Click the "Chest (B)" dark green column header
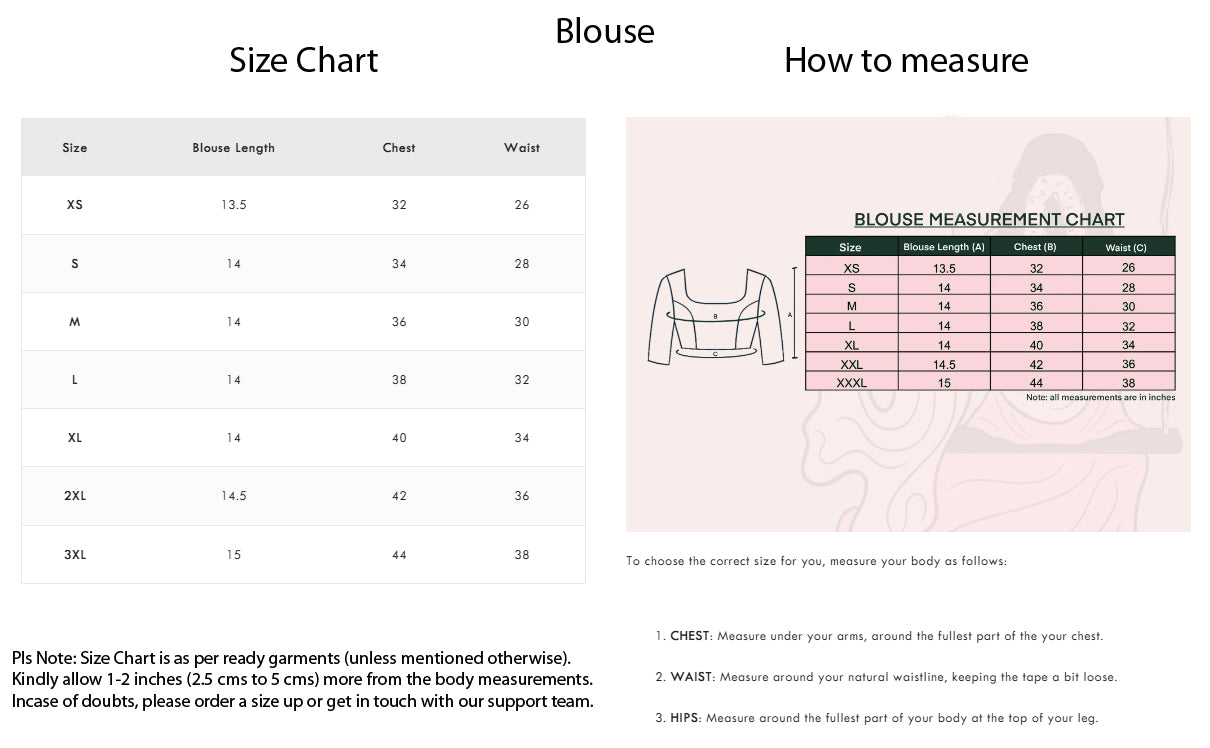This screenshot has height=748, width=1210. coord(1035,247)
